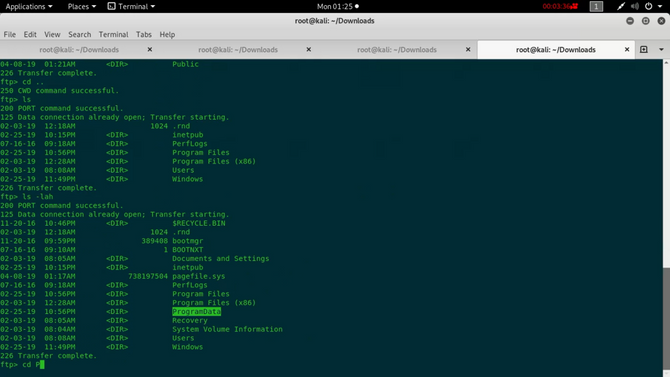This screenshot has width=670, height=377.
Task: Click the Public directory entry
Action: [185, 64]
